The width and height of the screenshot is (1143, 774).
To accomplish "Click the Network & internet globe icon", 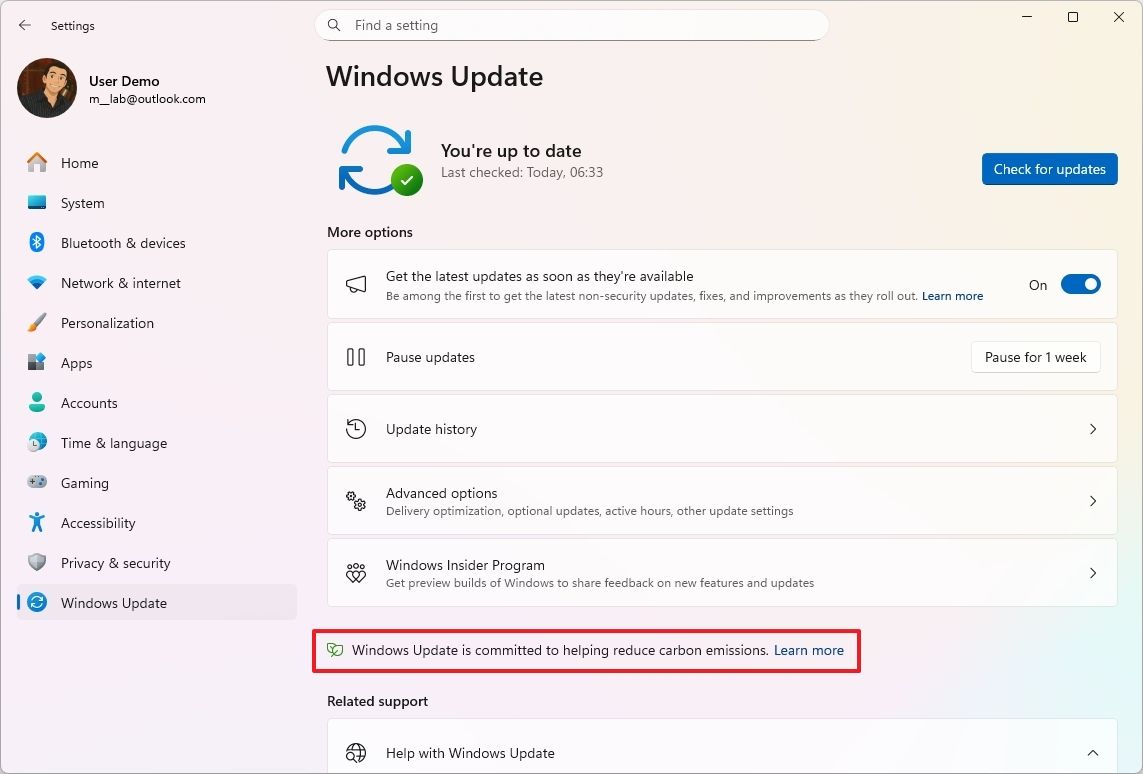I will (x=38, y=283).
